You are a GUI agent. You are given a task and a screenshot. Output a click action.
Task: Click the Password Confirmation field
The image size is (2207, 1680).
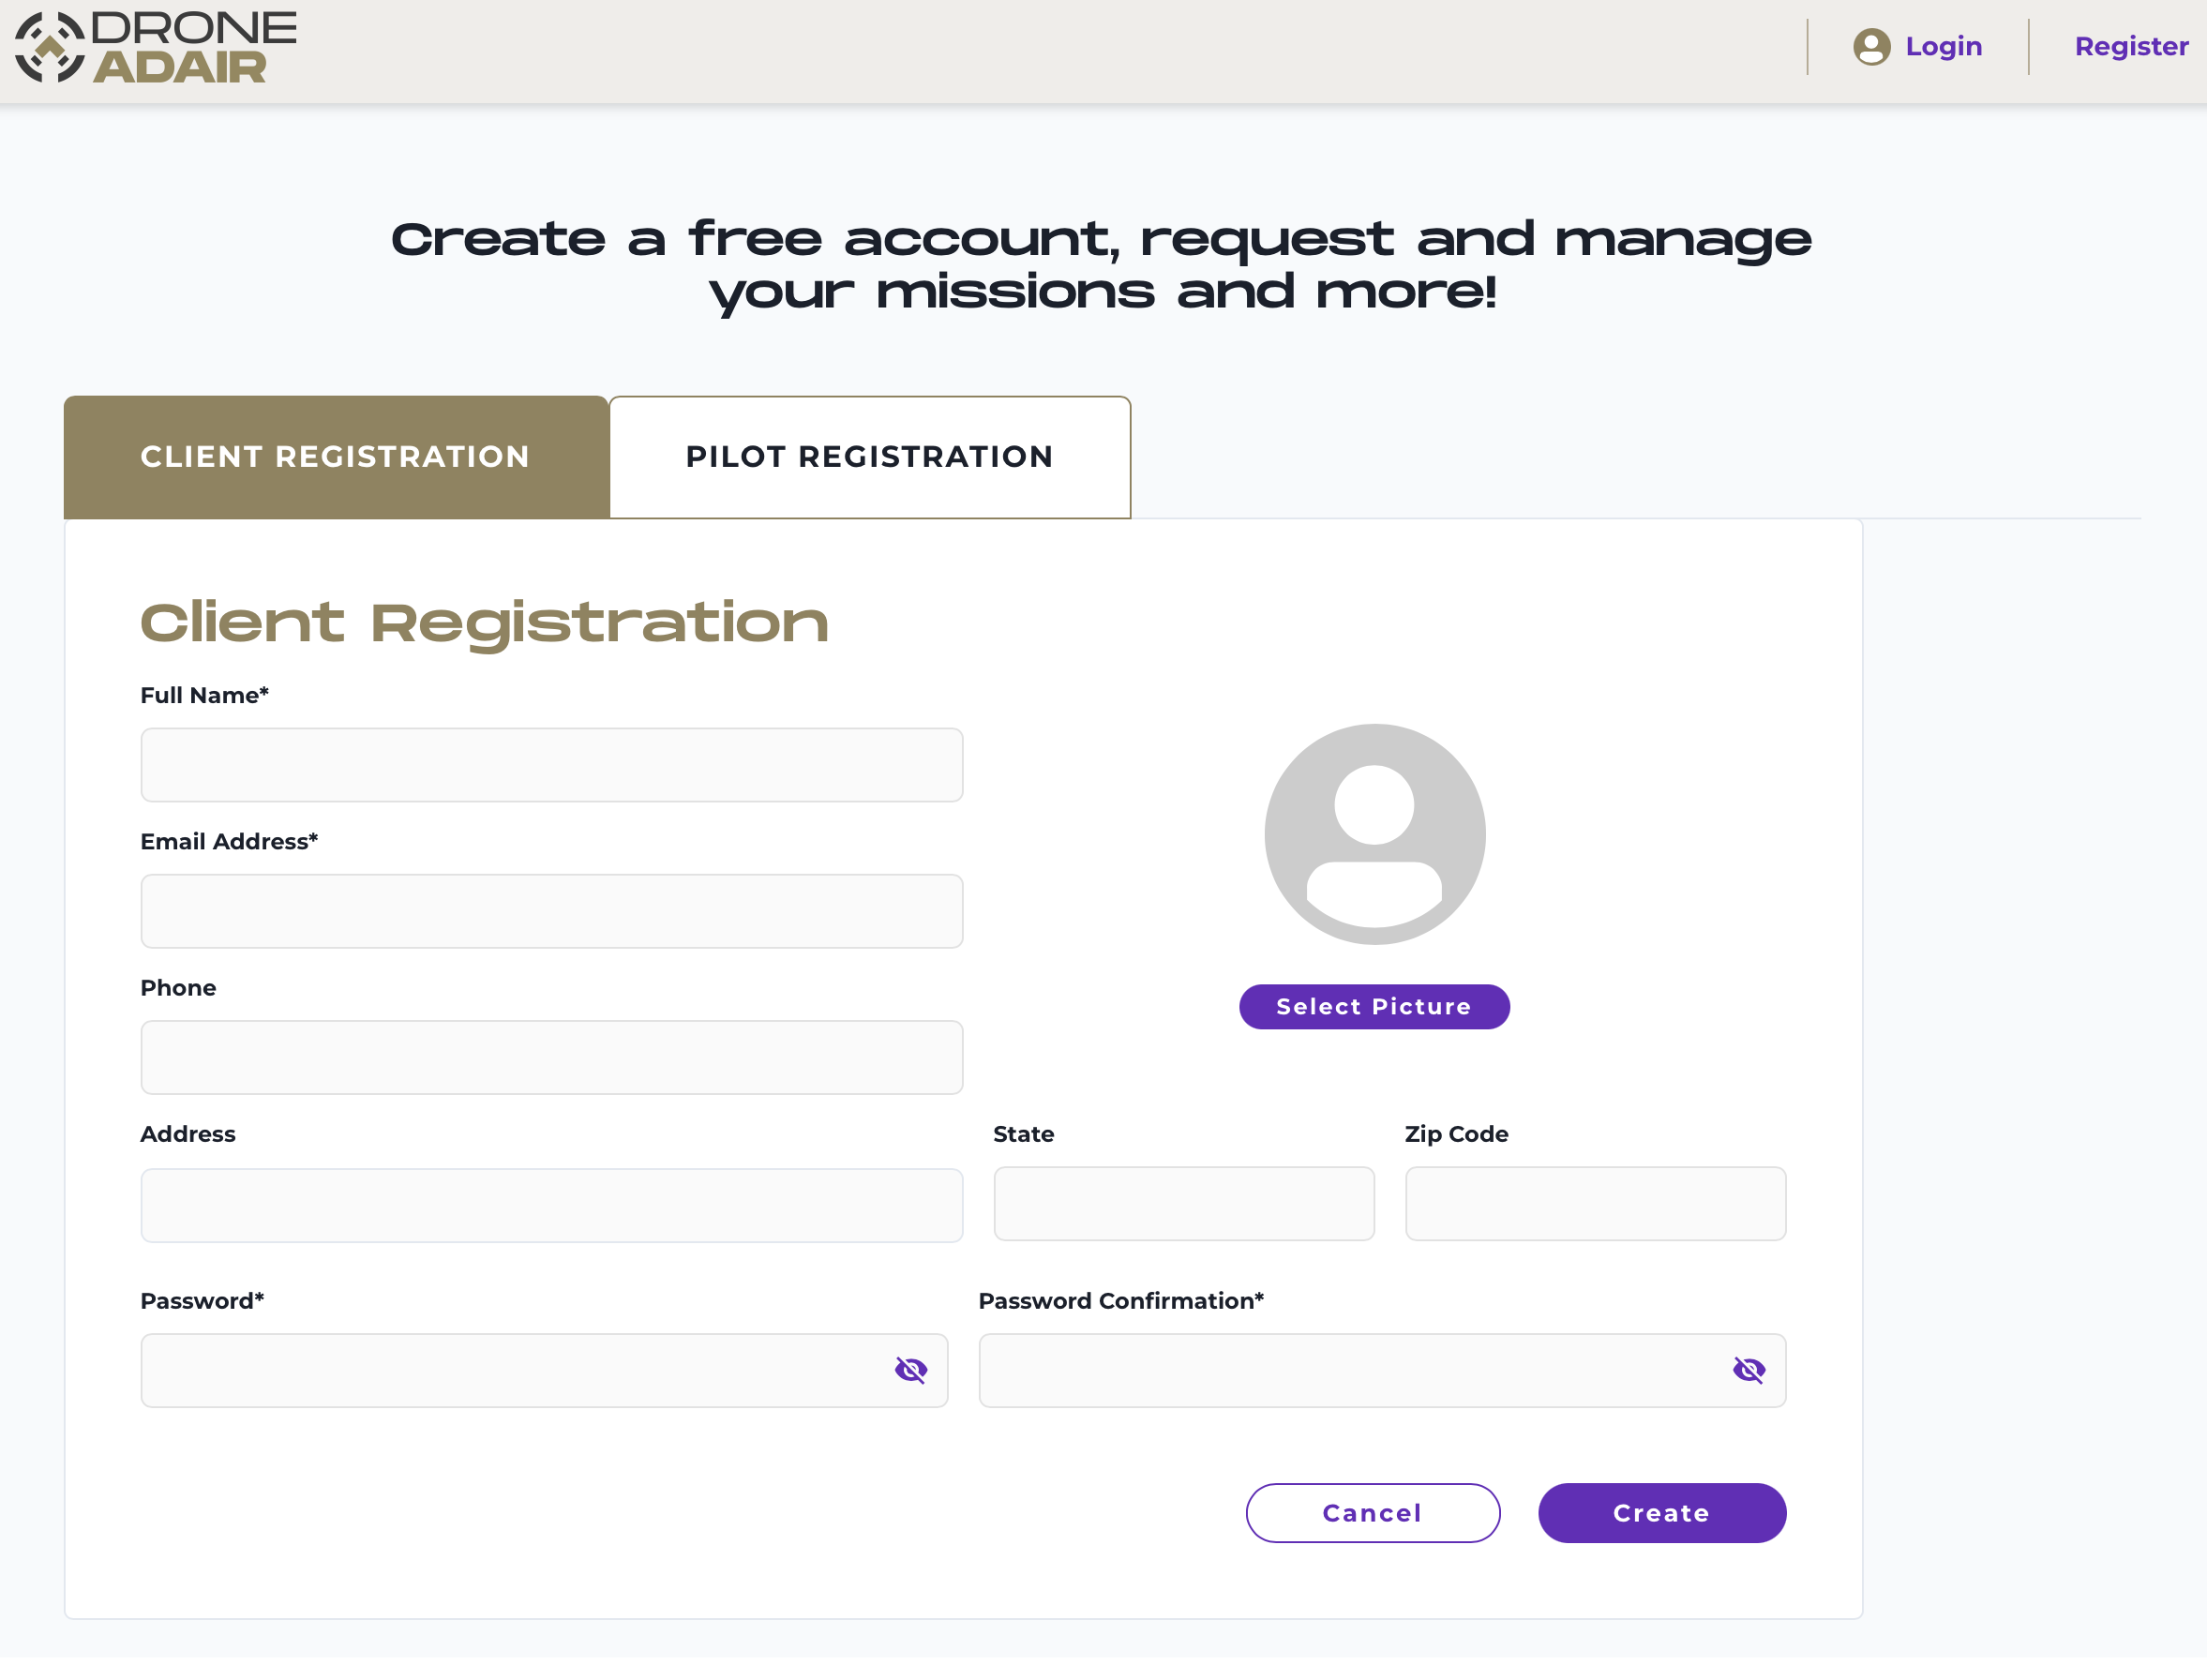pos(1382,1370)
